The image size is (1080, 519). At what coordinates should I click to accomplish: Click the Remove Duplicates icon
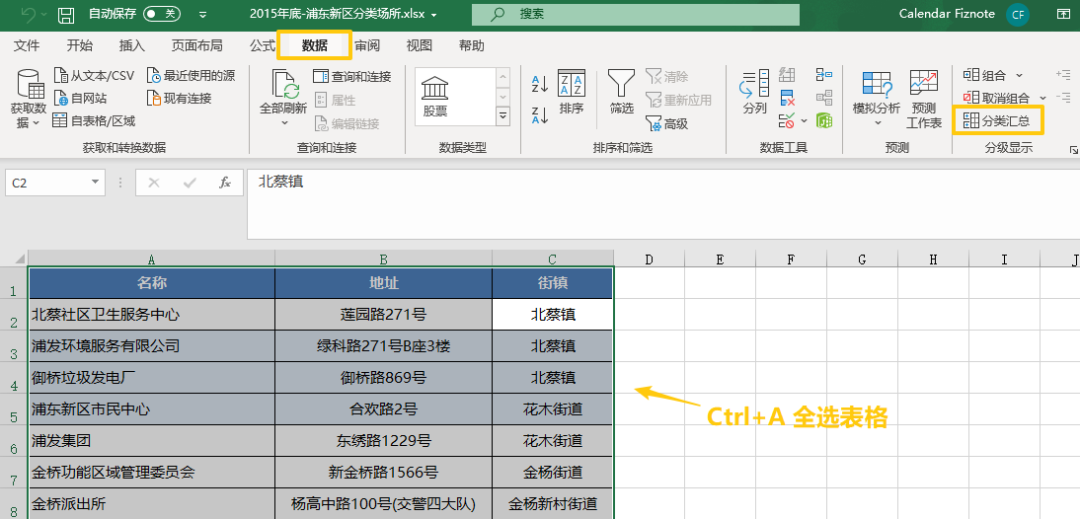click(x=787, y=98)
